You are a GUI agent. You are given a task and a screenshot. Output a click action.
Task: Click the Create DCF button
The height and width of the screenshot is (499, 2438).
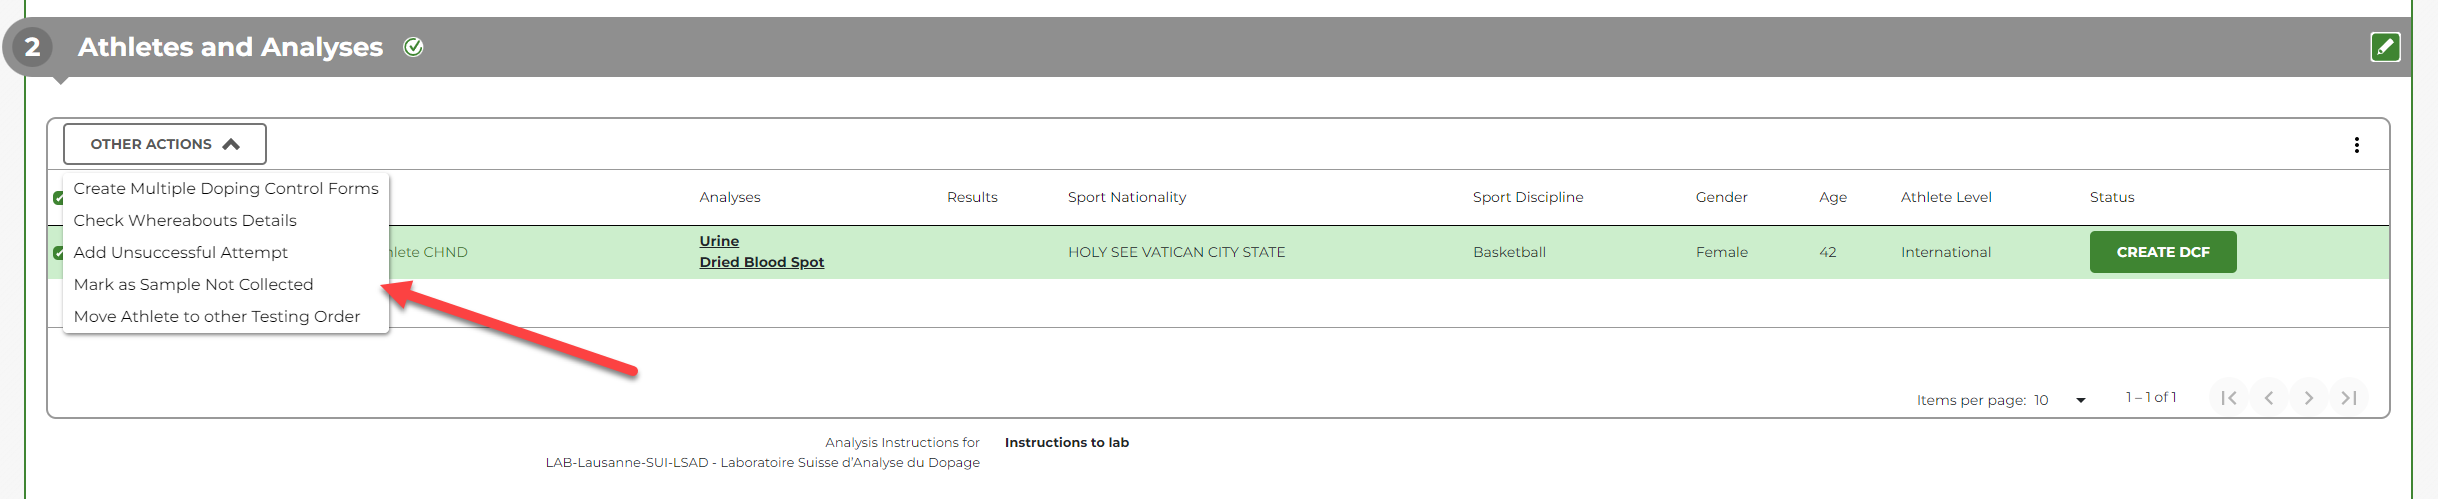(2163, 252)
